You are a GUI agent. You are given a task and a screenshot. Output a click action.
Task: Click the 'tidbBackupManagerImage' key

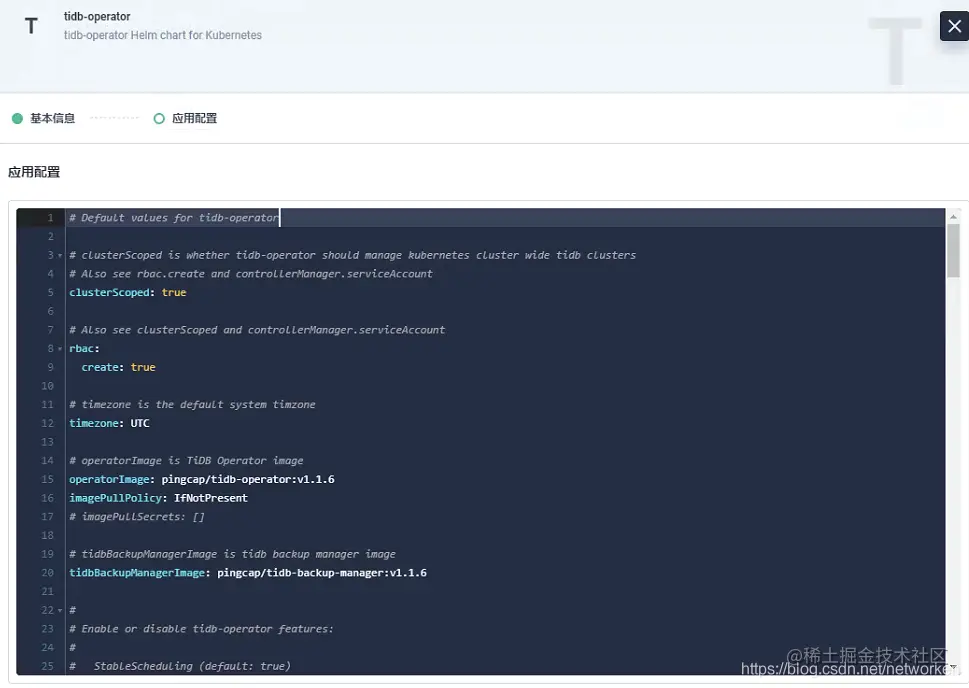137,572
